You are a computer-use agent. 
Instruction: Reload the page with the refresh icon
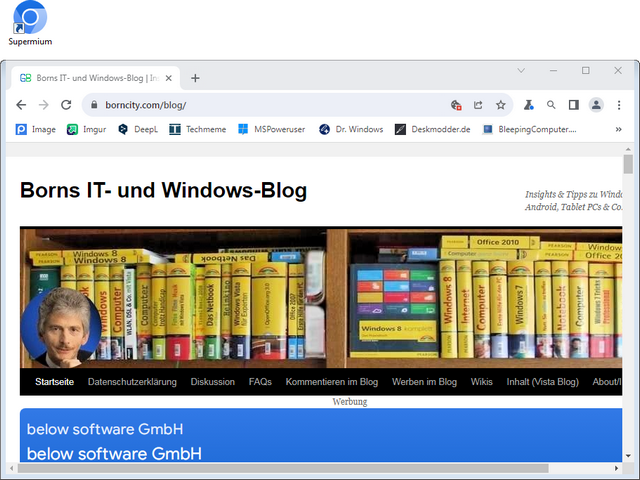click(66, 105)
